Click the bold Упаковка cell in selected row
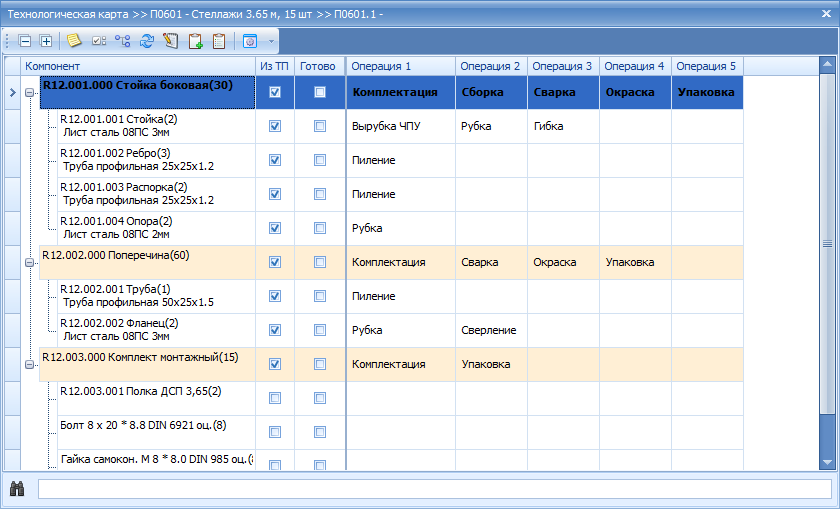840x509 pixels. [x=707, y=92]
